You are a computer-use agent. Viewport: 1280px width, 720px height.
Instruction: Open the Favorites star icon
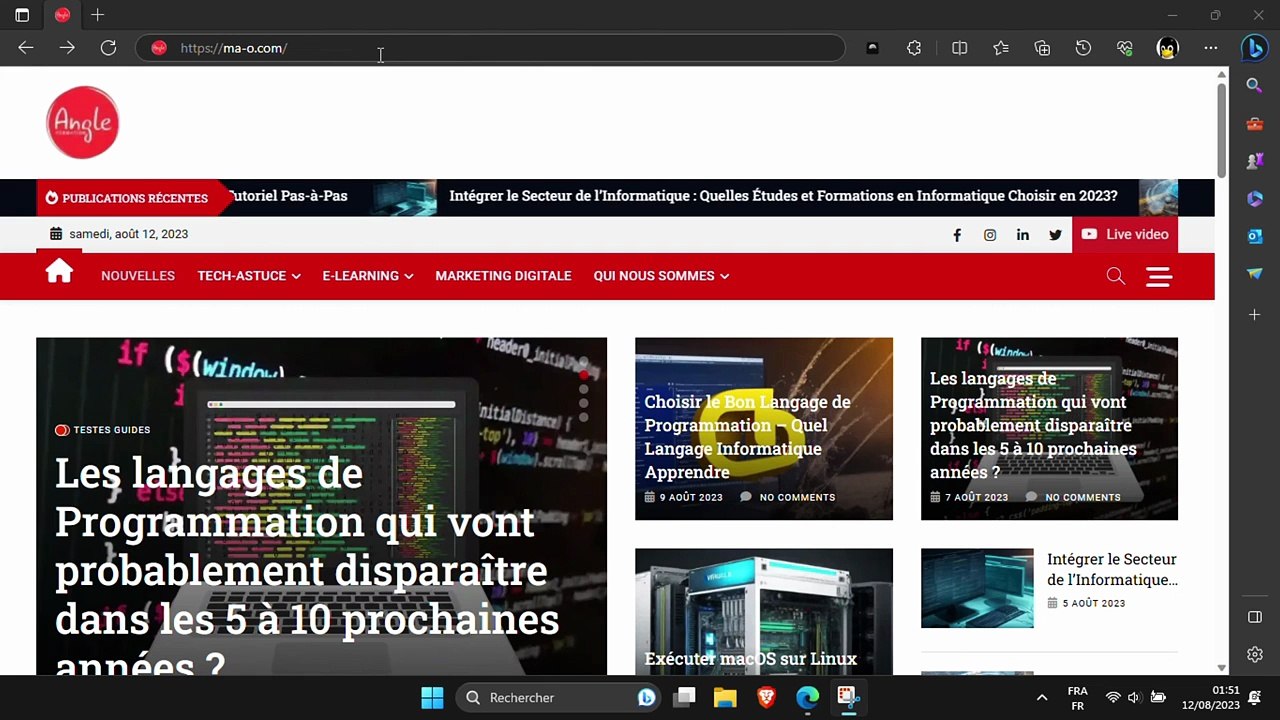tap(1001, 48)
